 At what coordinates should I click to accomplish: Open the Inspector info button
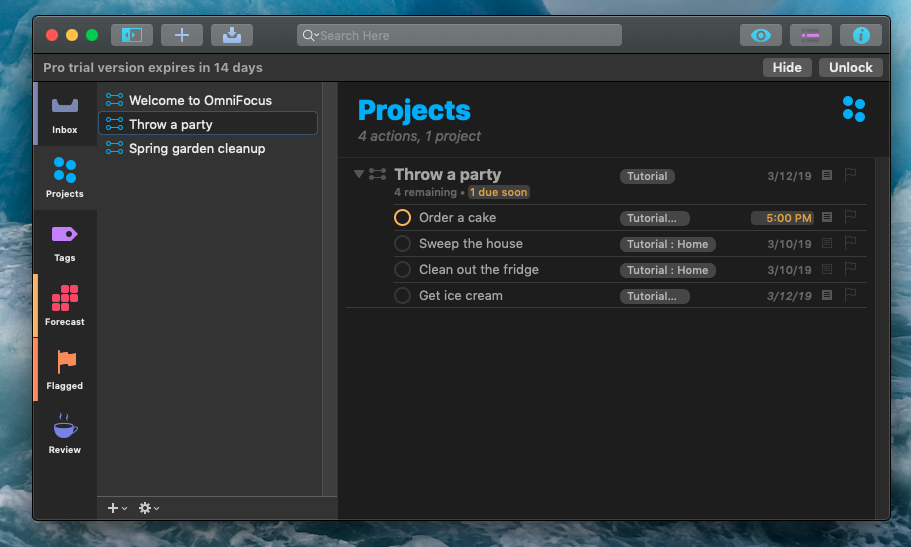[860, 35]
